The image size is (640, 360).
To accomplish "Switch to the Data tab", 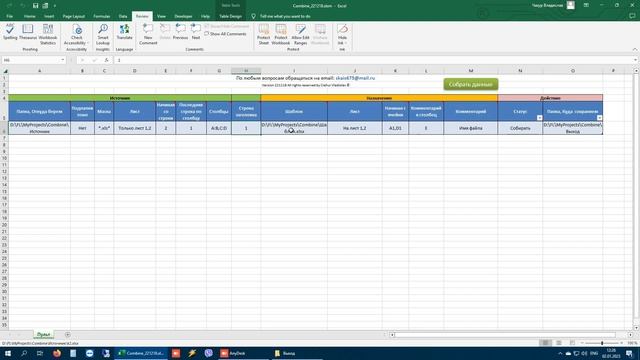I will coord(123,16).
